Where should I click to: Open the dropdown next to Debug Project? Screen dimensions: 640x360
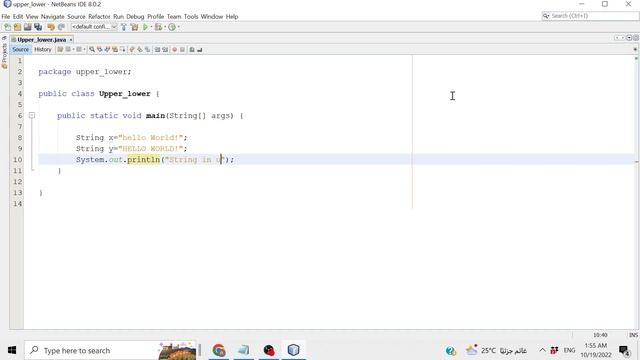(x=165, y=27)
